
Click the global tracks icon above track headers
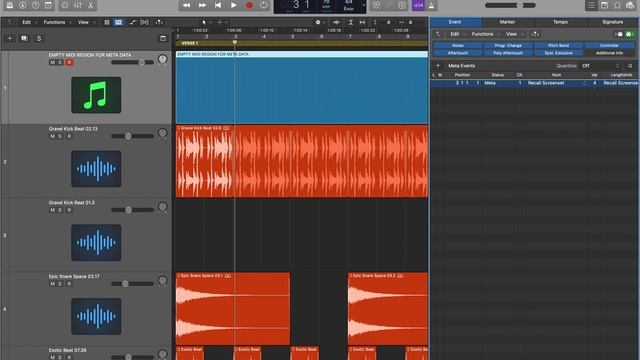click(x=163, y=38)
